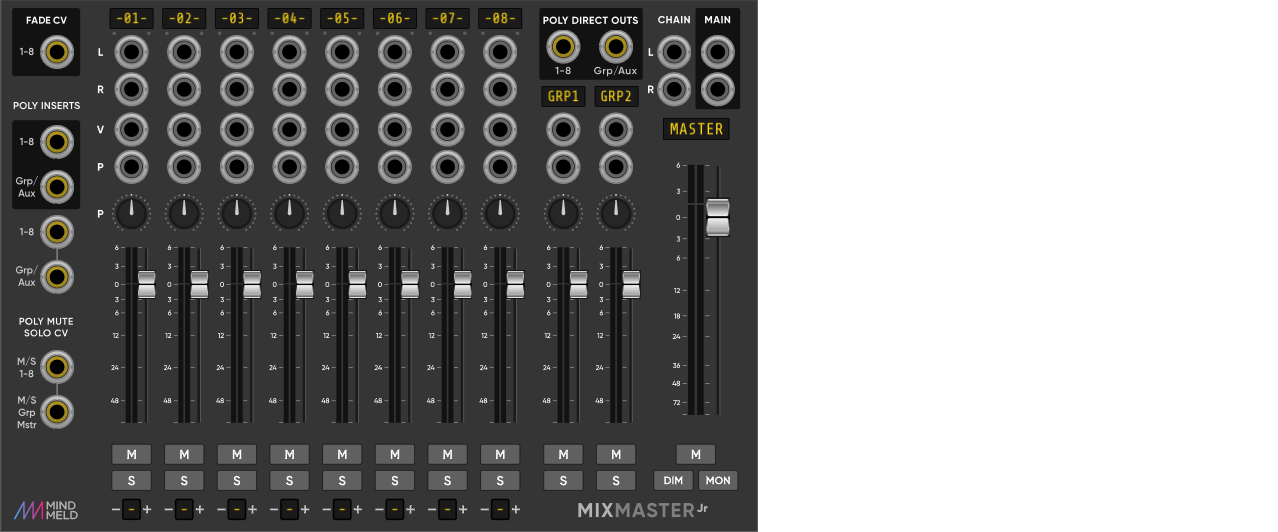This screenshot has height=532, width=1278.
Task: Click track 01 pan knob
Action: click(x=132, y=212)
